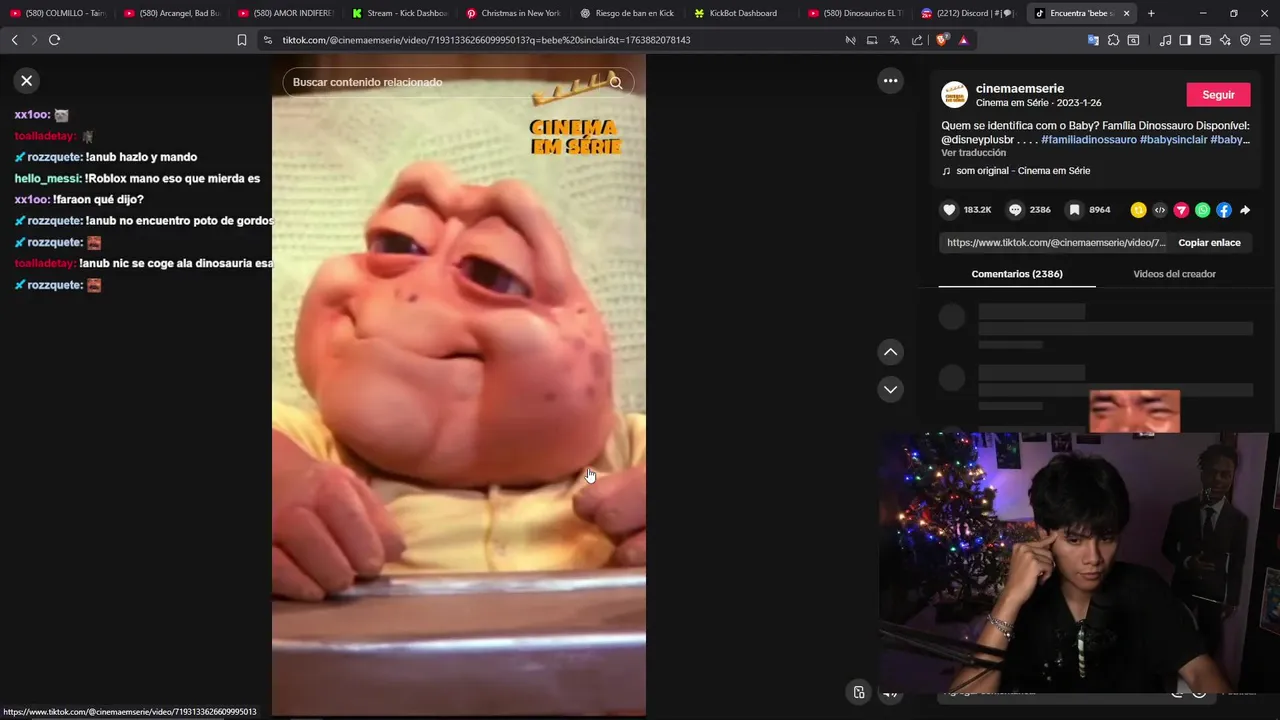Click the yellow repost icon
This screenshot has height=720, width=1280.
[x=1138, y=210]
